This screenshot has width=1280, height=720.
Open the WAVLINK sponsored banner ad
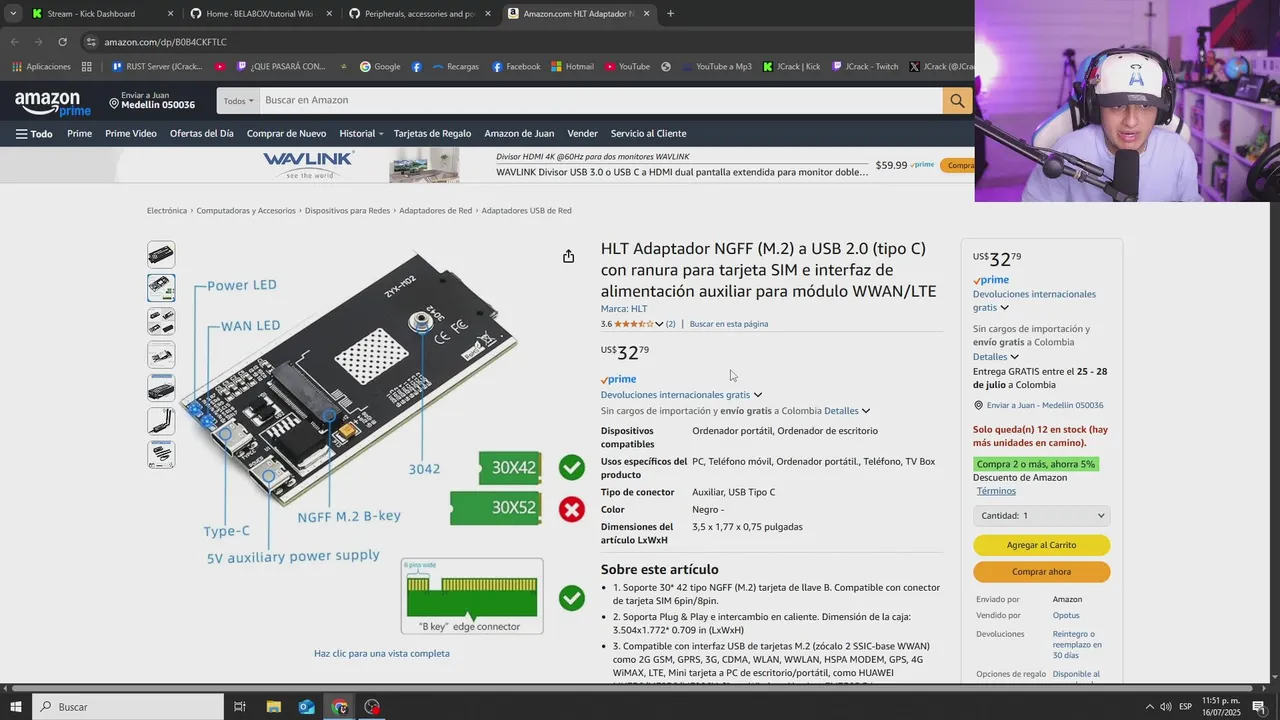[x=545, y=165]
